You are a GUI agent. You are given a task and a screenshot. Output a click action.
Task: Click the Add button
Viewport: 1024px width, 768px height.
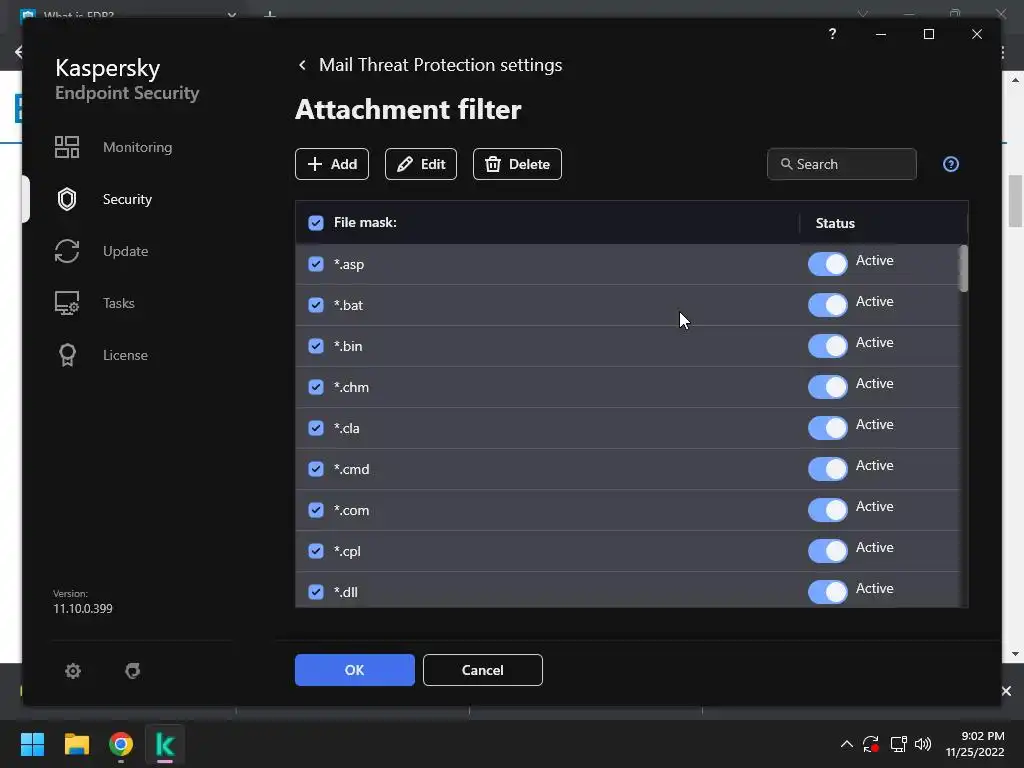pos(332,164)
